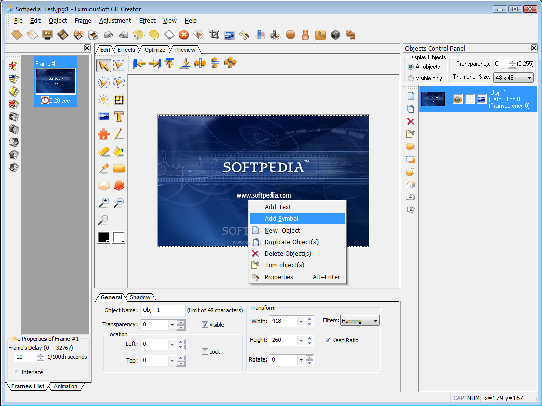
Task: Click red X delete icon in Objects panel
Action: (410, 121)
